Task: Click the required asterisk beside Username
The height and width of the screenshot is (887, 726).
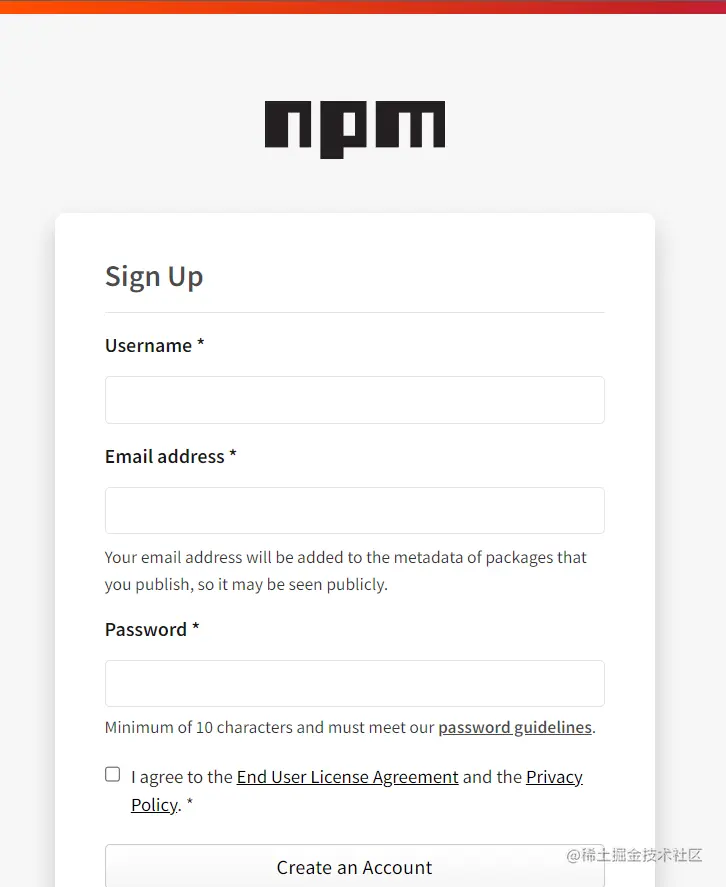Action: [200, 343]
